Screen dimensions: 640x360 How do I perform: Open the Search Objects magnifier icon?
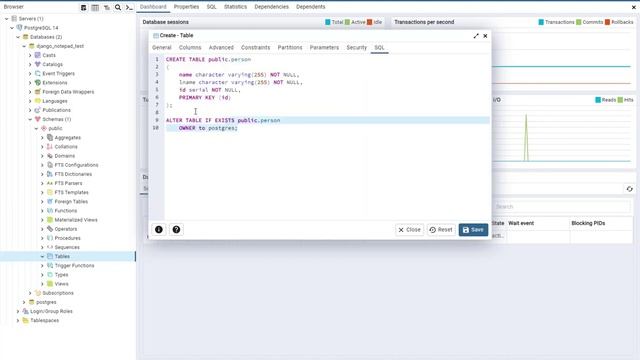(118, 7)
